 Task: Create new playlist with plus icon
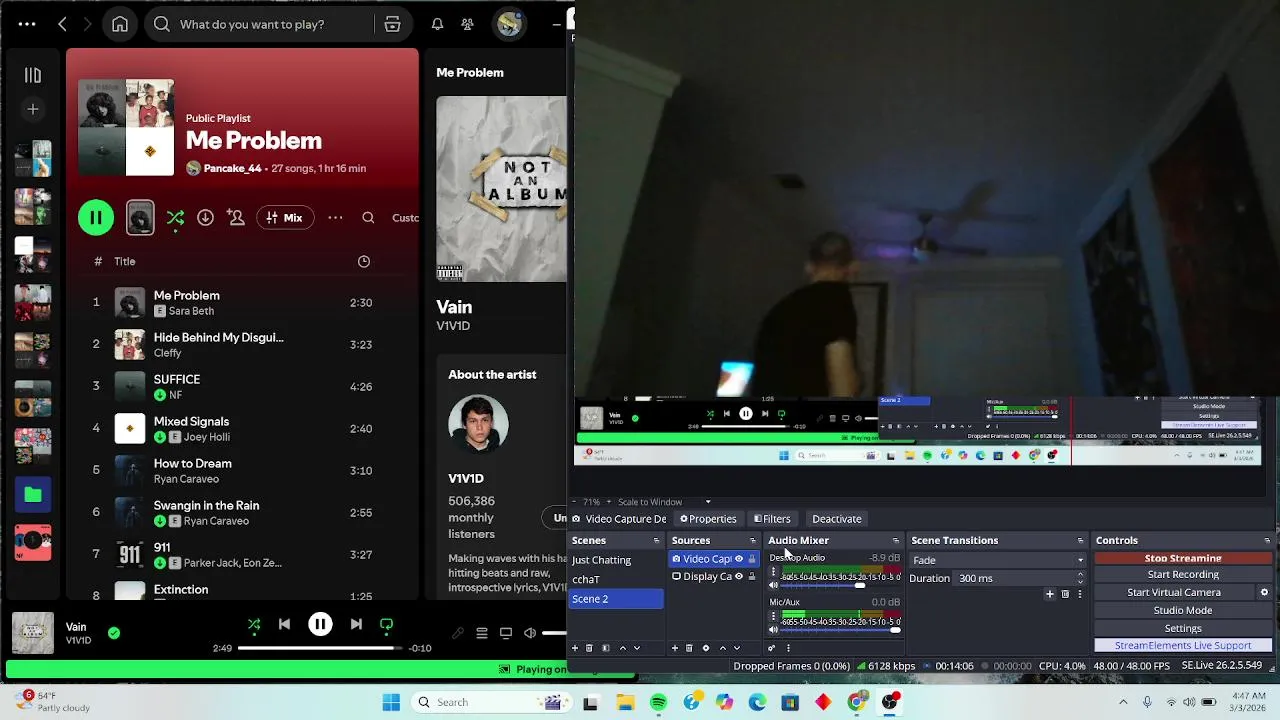(x=33, y=109)
